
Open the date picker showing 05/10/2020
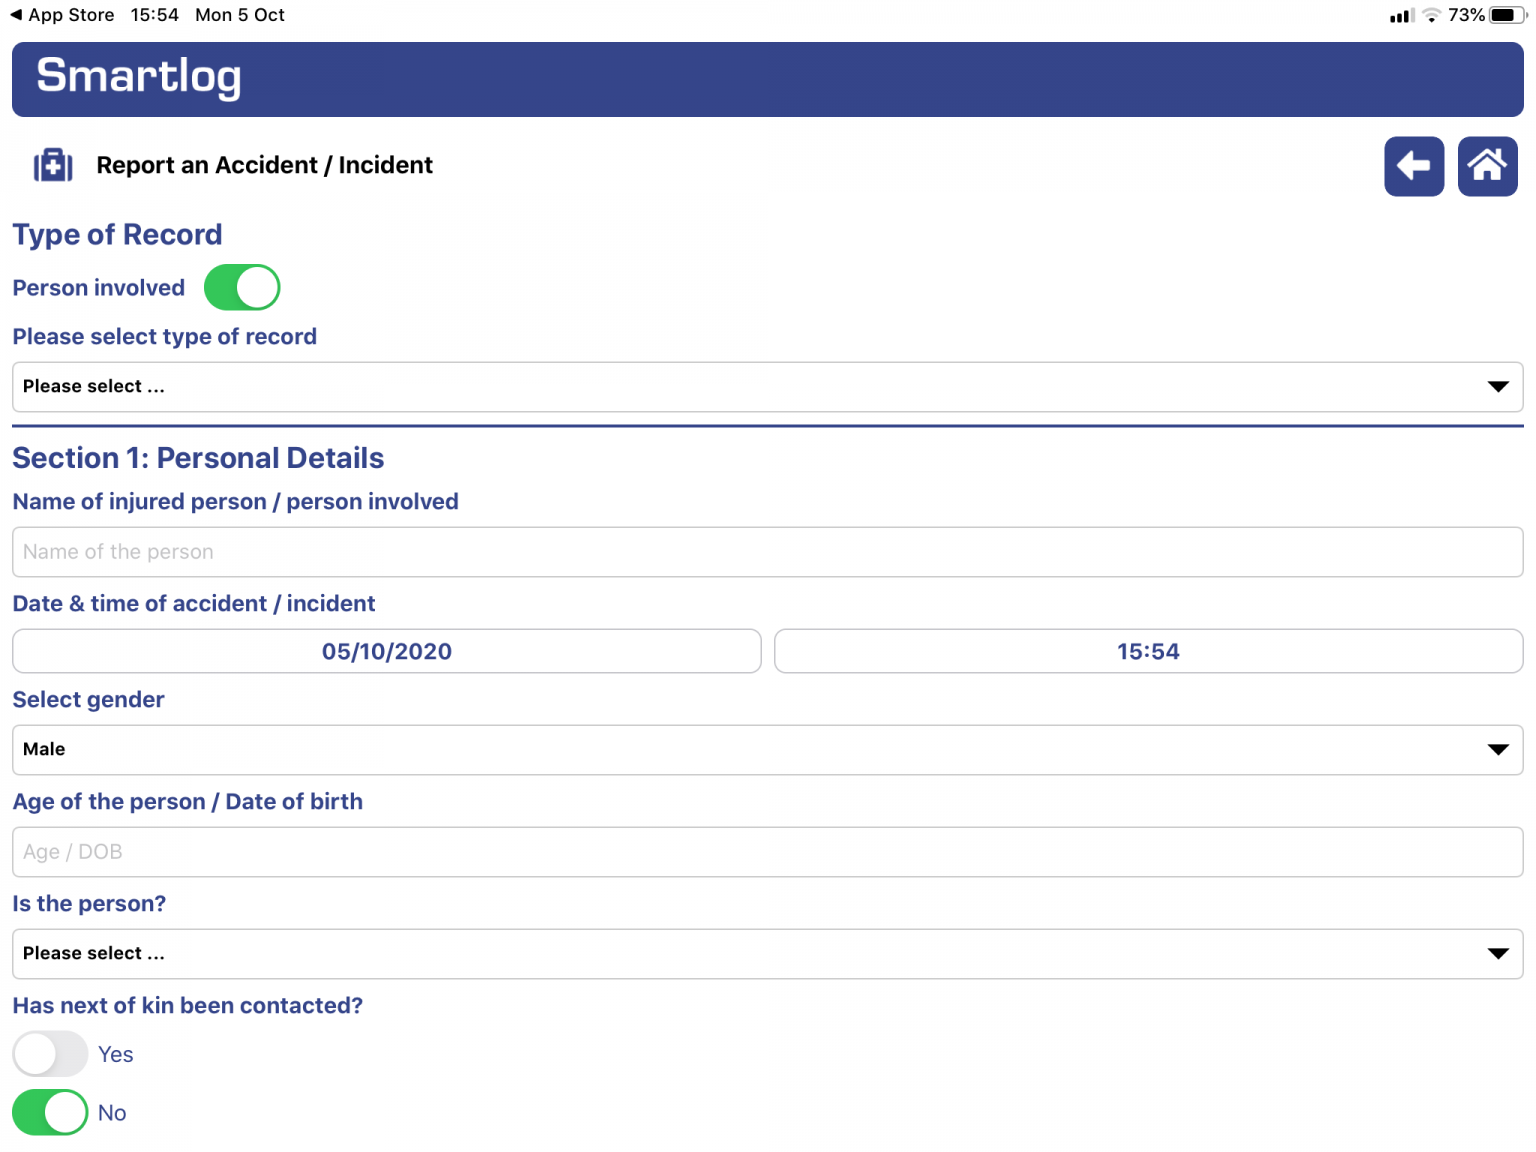coord(386,651)
